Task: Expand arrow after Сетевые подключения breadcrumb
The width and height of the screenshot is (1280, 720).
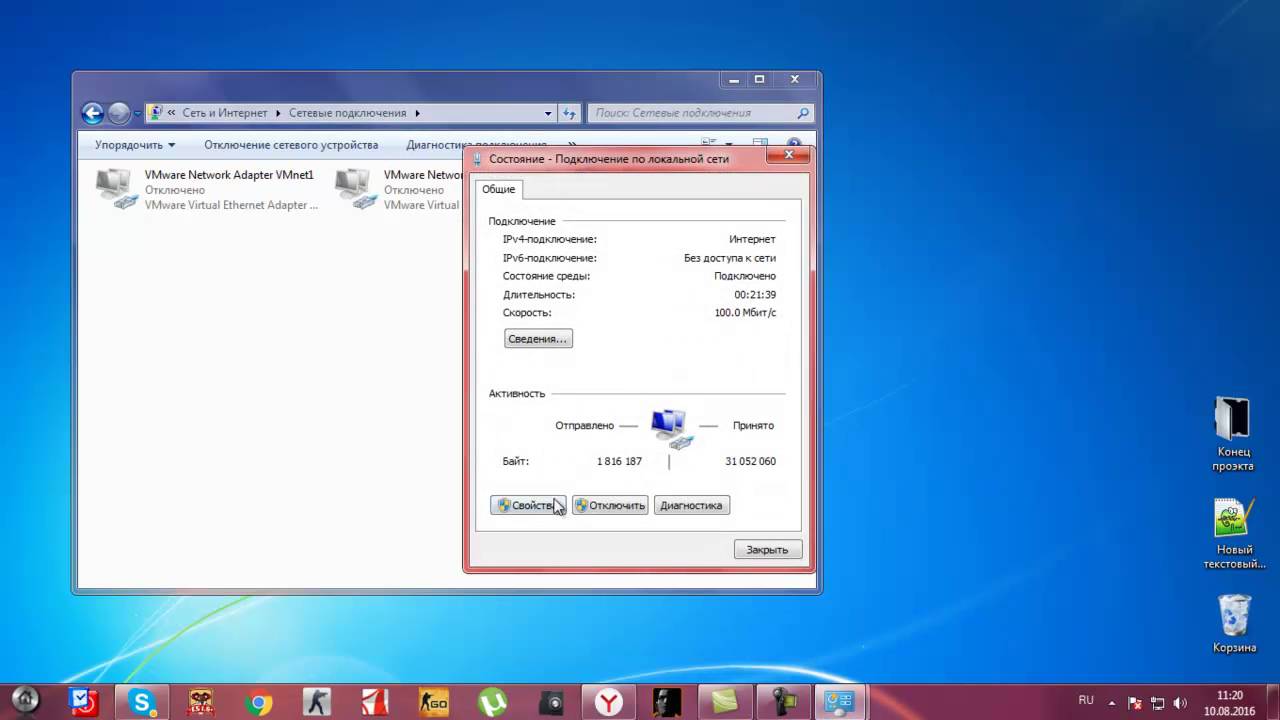Action: (417, 113)
